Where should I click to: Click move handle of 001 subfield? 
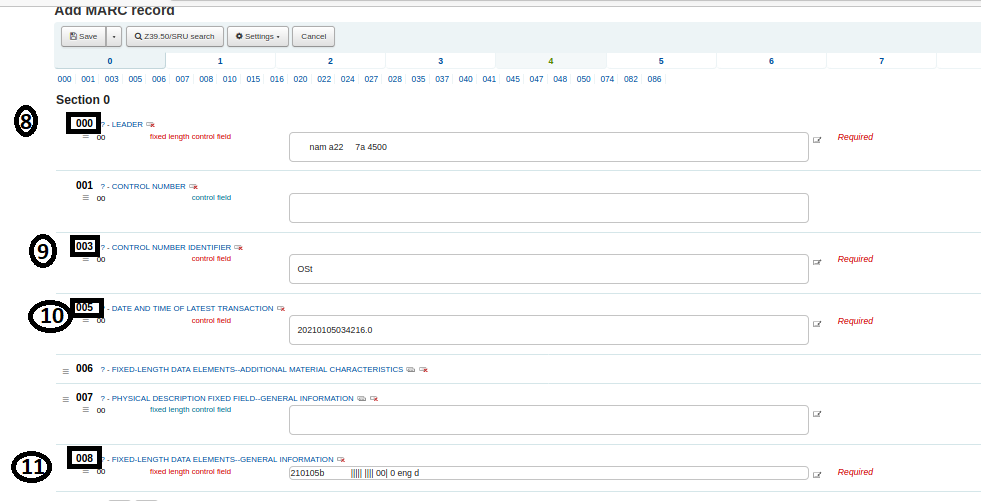click(86, 198)
